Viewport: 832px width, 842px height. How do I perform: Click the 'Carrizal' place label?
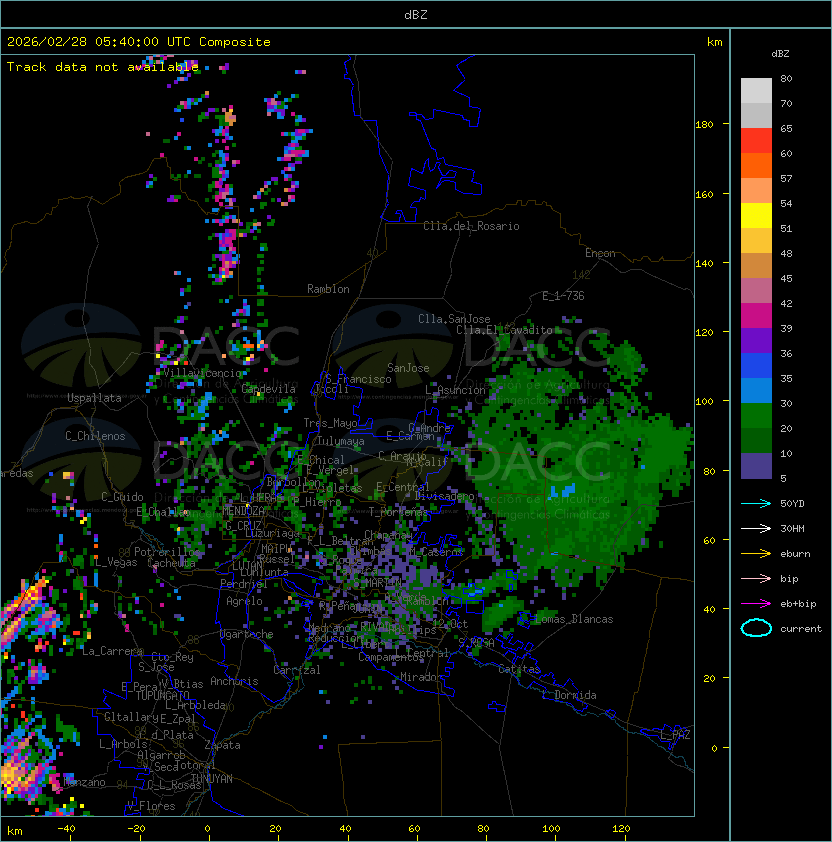tap(297, 670)
